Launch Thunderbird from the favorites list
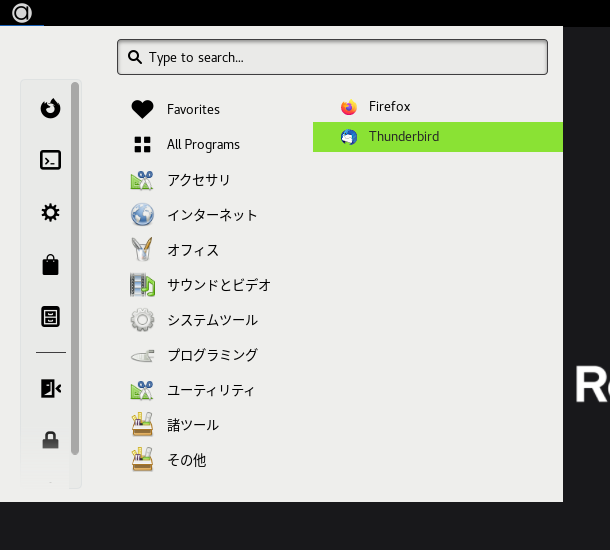This screenshot has height=550, width=610. tap(438, 137)
